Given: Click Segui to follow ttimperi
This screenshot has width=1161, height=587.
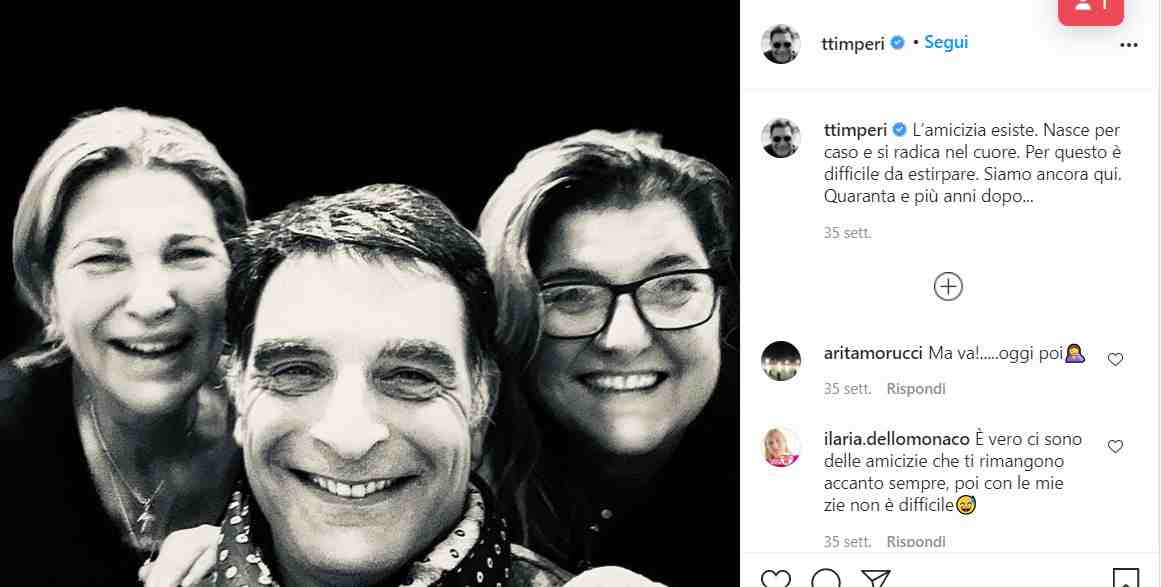Looking at the screenshot, I should [x=946, y=43].
